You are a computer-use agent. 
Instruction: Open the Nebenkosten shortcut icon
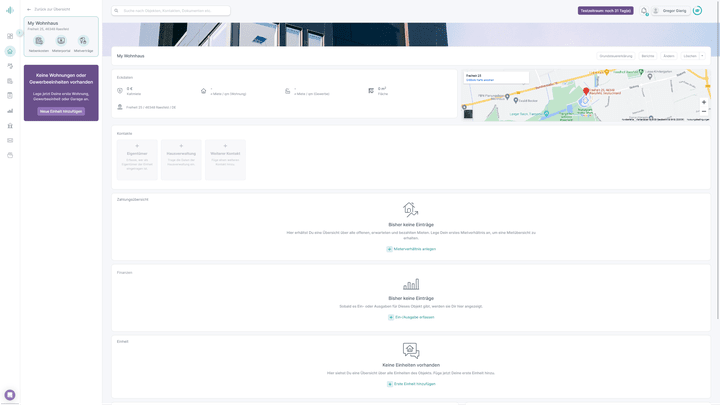coord(39,42)
